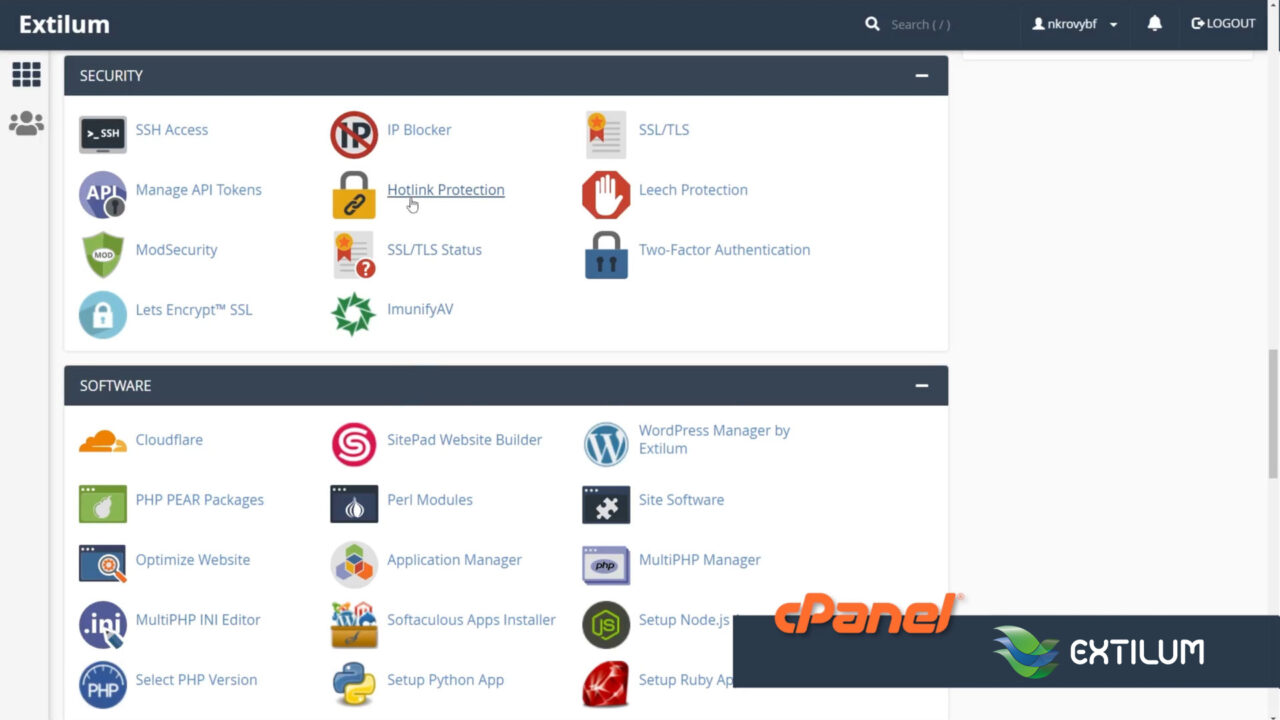The width and height of the screenshot is (1280, 720).
Task: Select the IP Blocker icon
Action: 353,134
